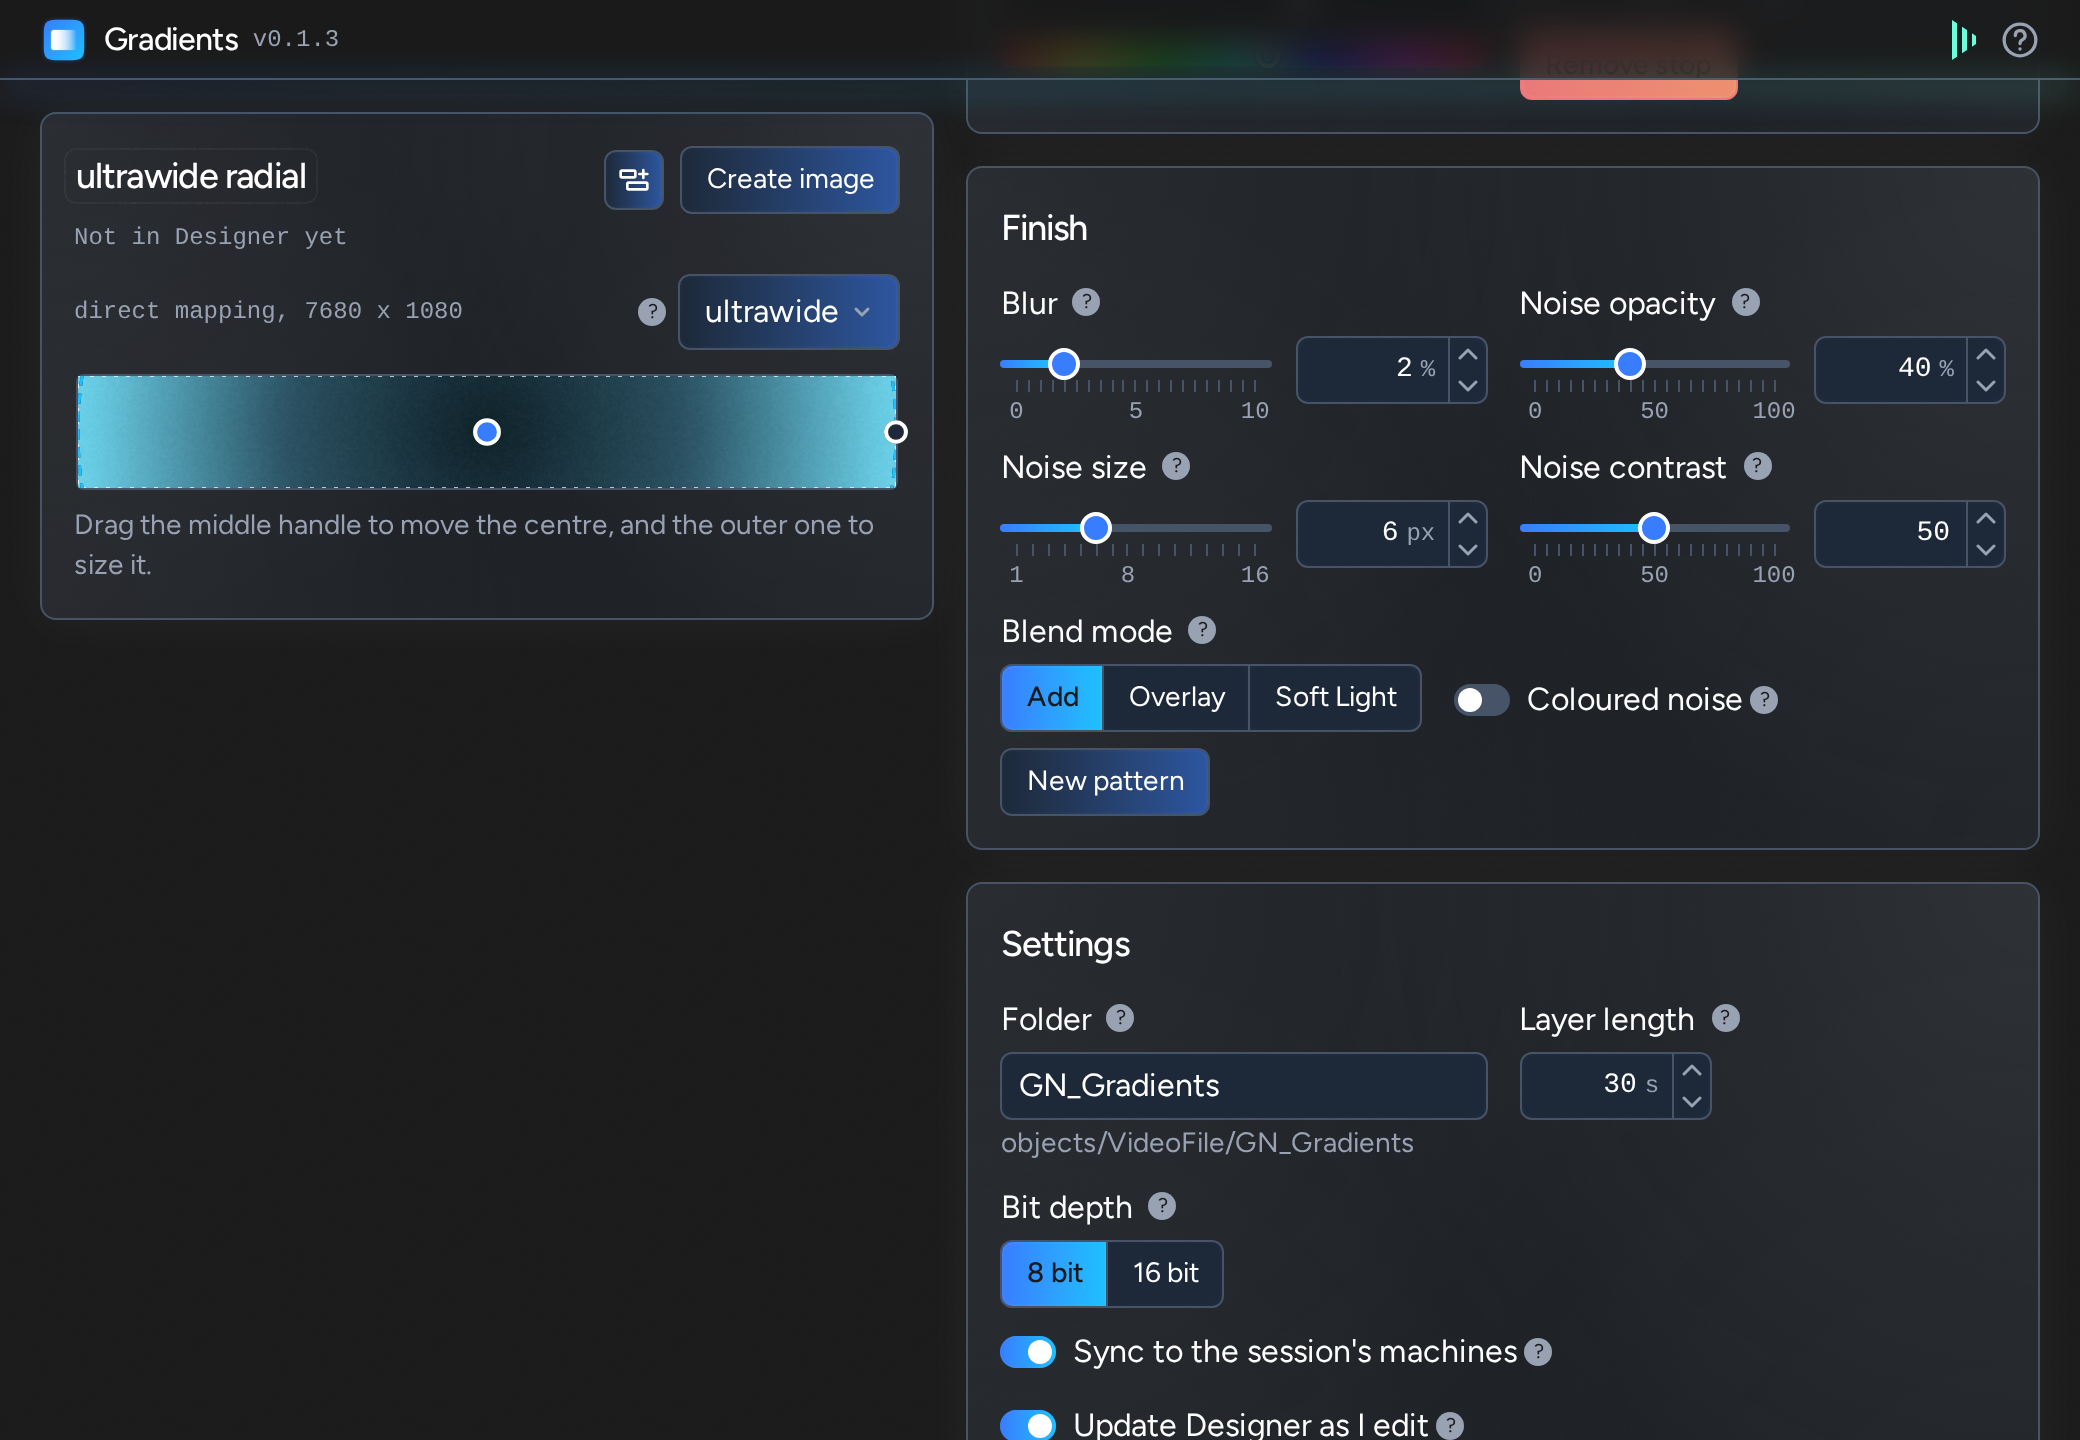Screen dimensions: 2080x1440
Task: Show the Coloured noise help tooltip
Action: point(1764,700)
